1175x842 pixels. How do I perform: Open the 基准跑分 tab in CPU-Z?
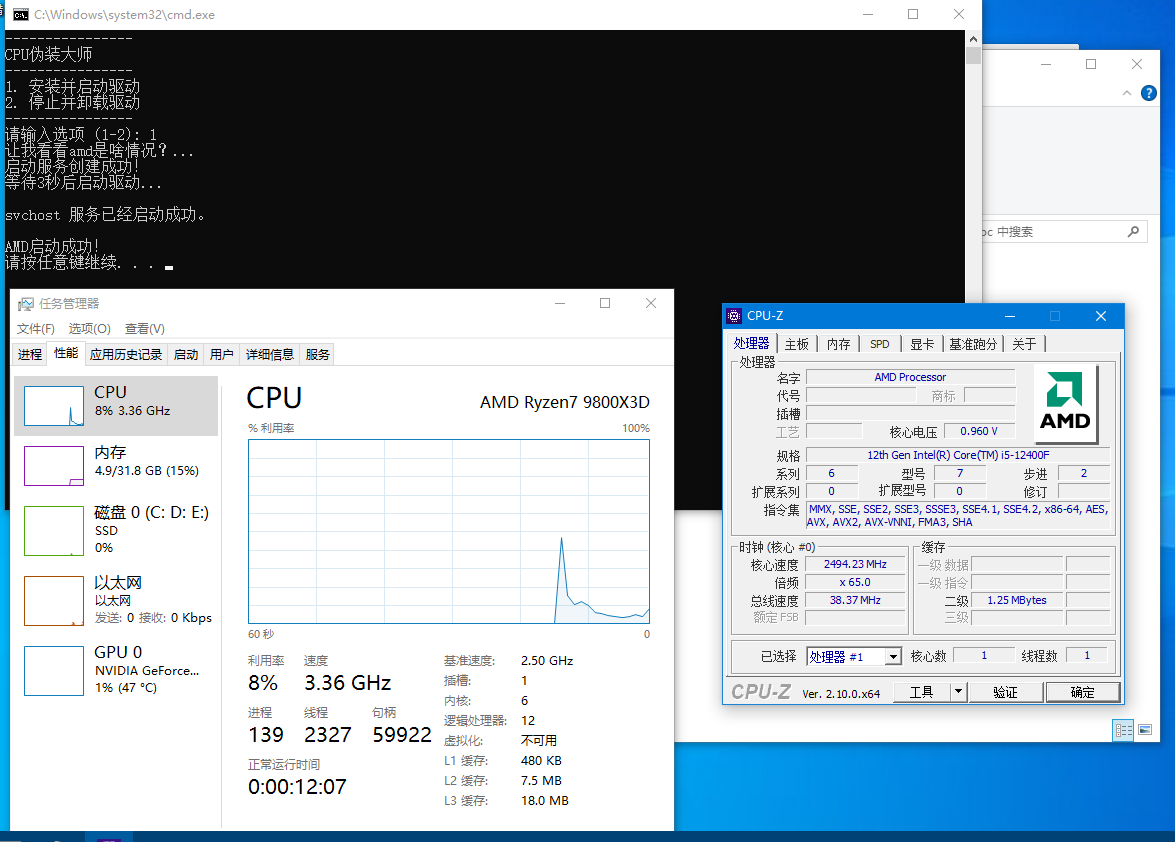coord(973,344)
